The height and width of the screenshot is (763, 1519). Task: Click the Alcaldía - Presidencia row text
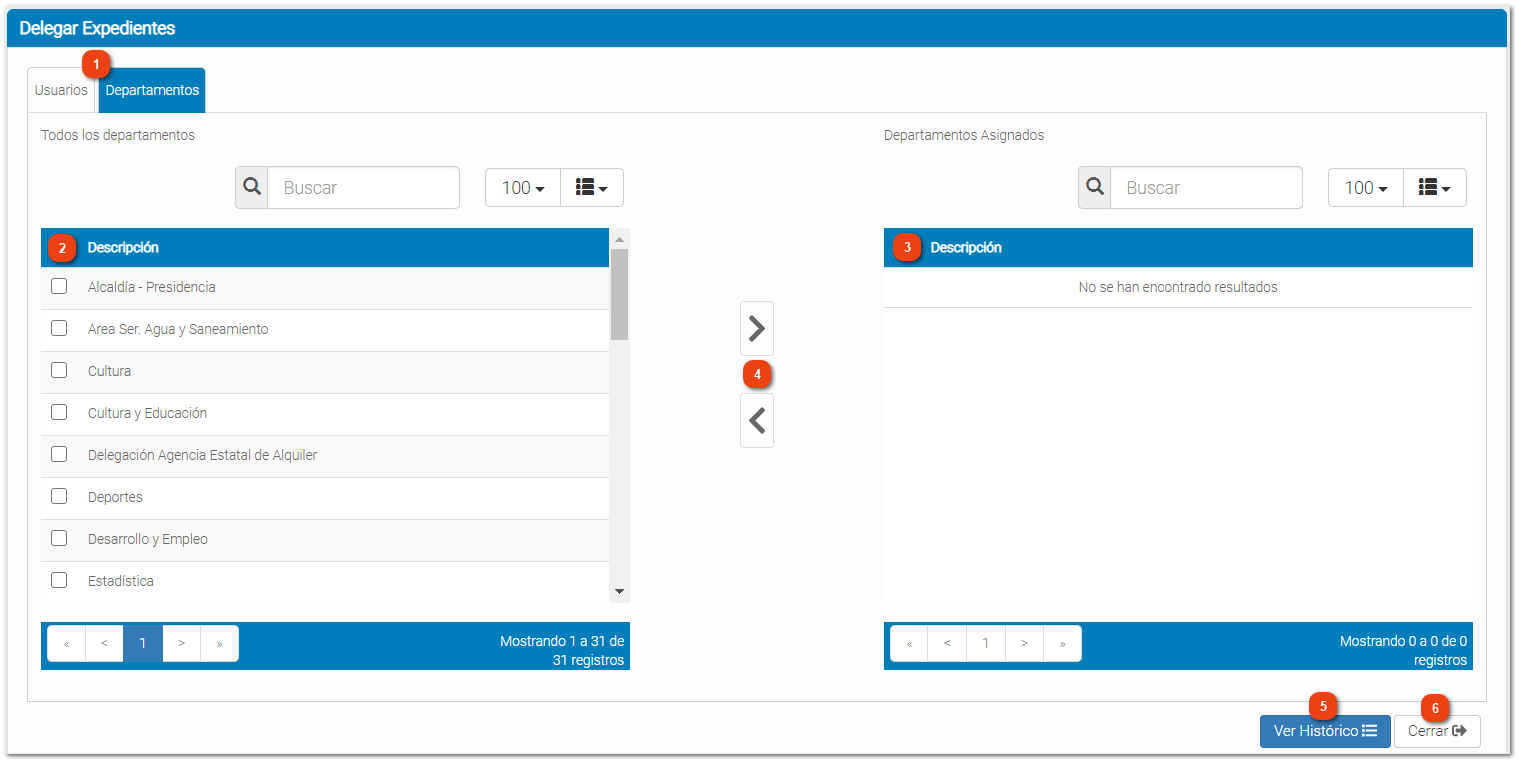click(152, 287)
